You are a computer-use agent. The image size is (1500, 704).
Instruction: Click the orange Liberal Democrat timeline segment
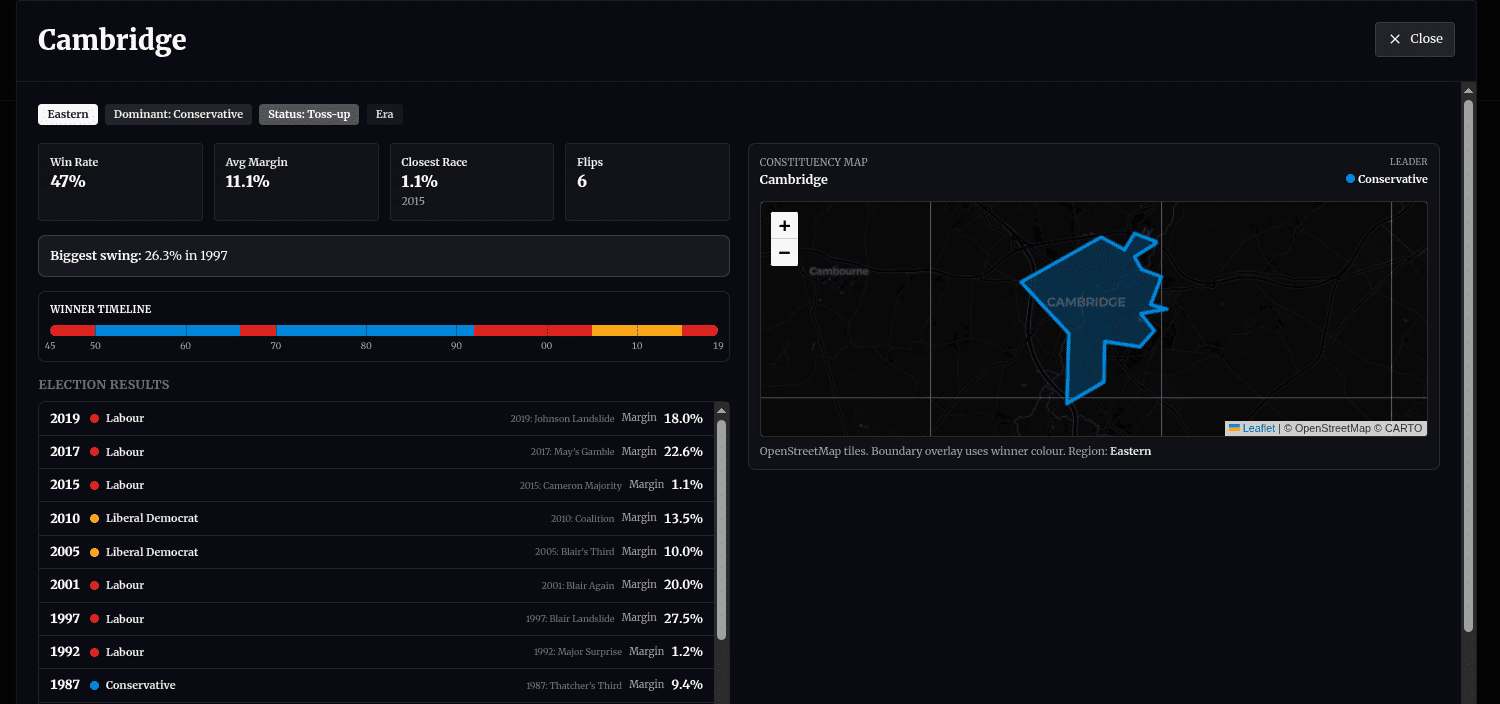[636, 330]
